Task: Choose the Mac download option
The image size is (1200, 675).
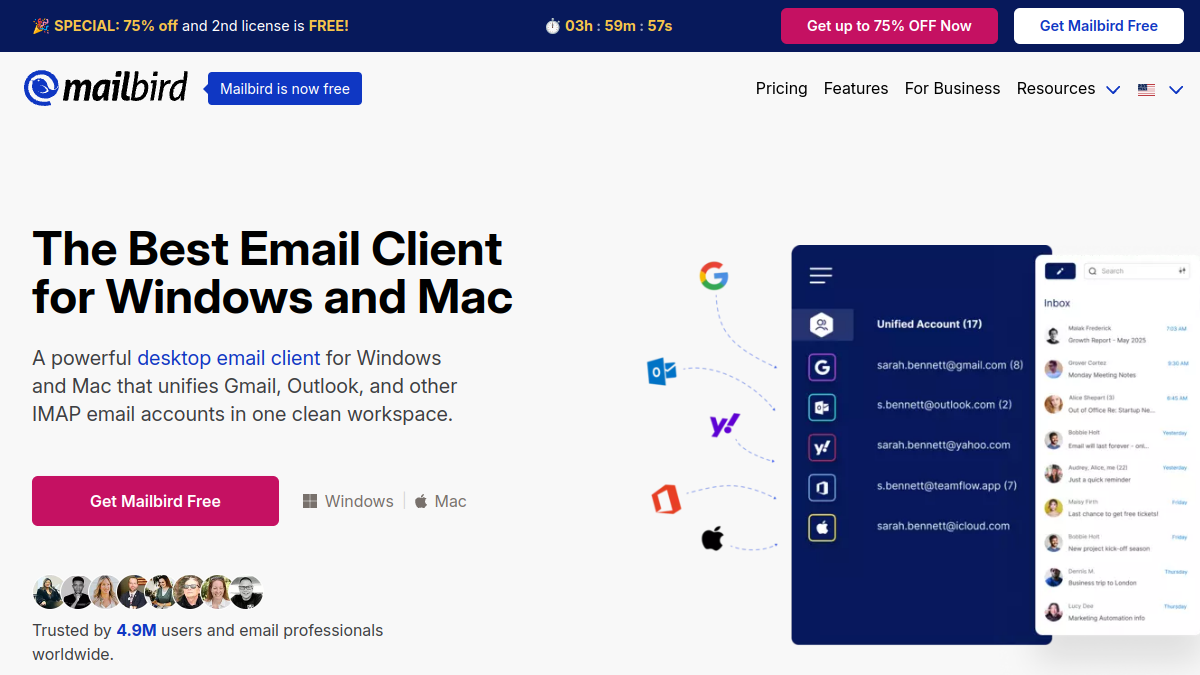Action: click(440, 501)
